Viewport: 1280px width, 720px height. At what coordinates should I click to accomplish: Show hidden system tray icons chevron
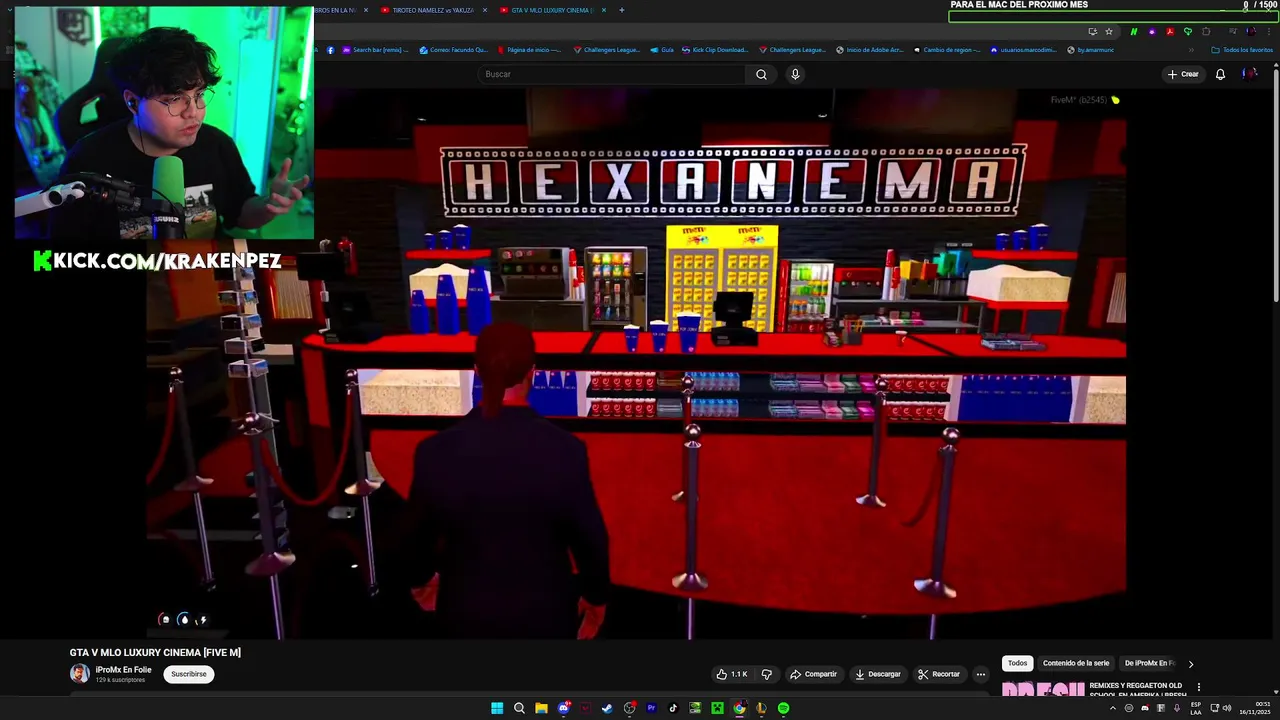1113,708
